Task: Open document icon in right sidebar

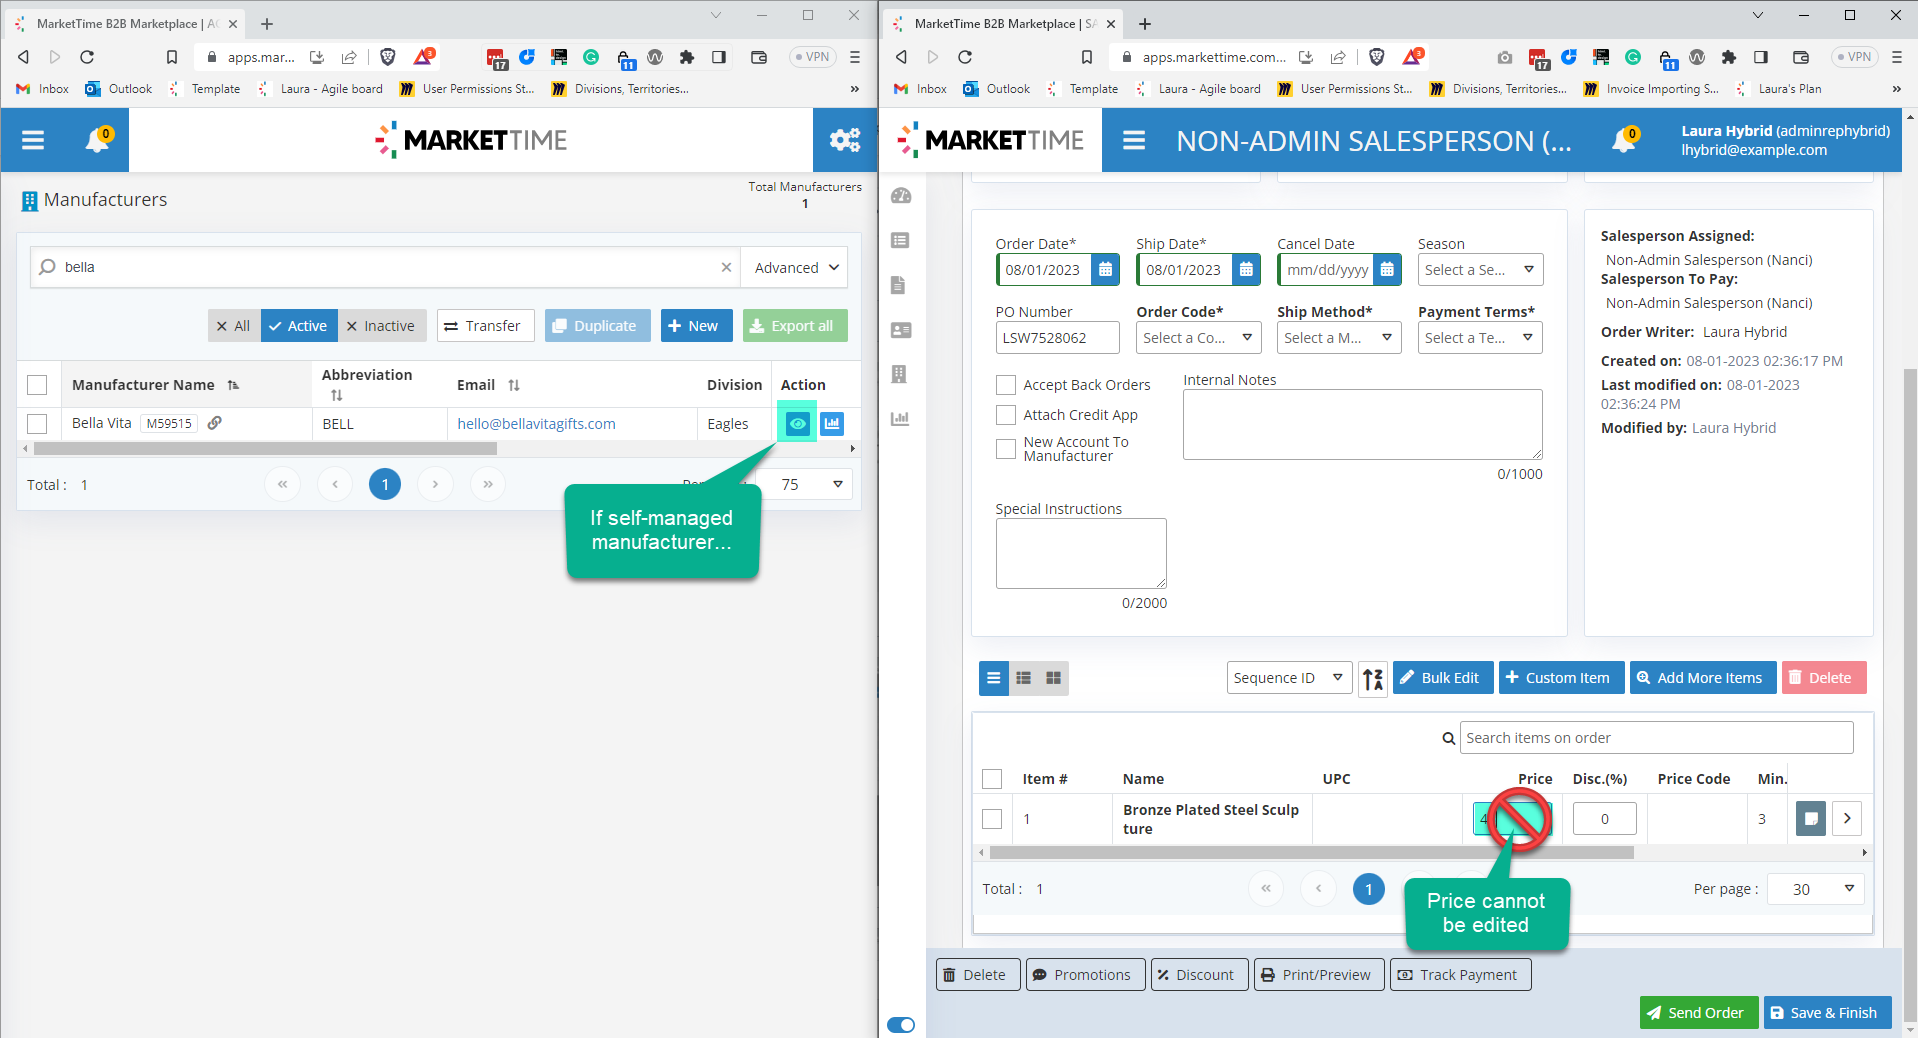Action: pos(898,285)
